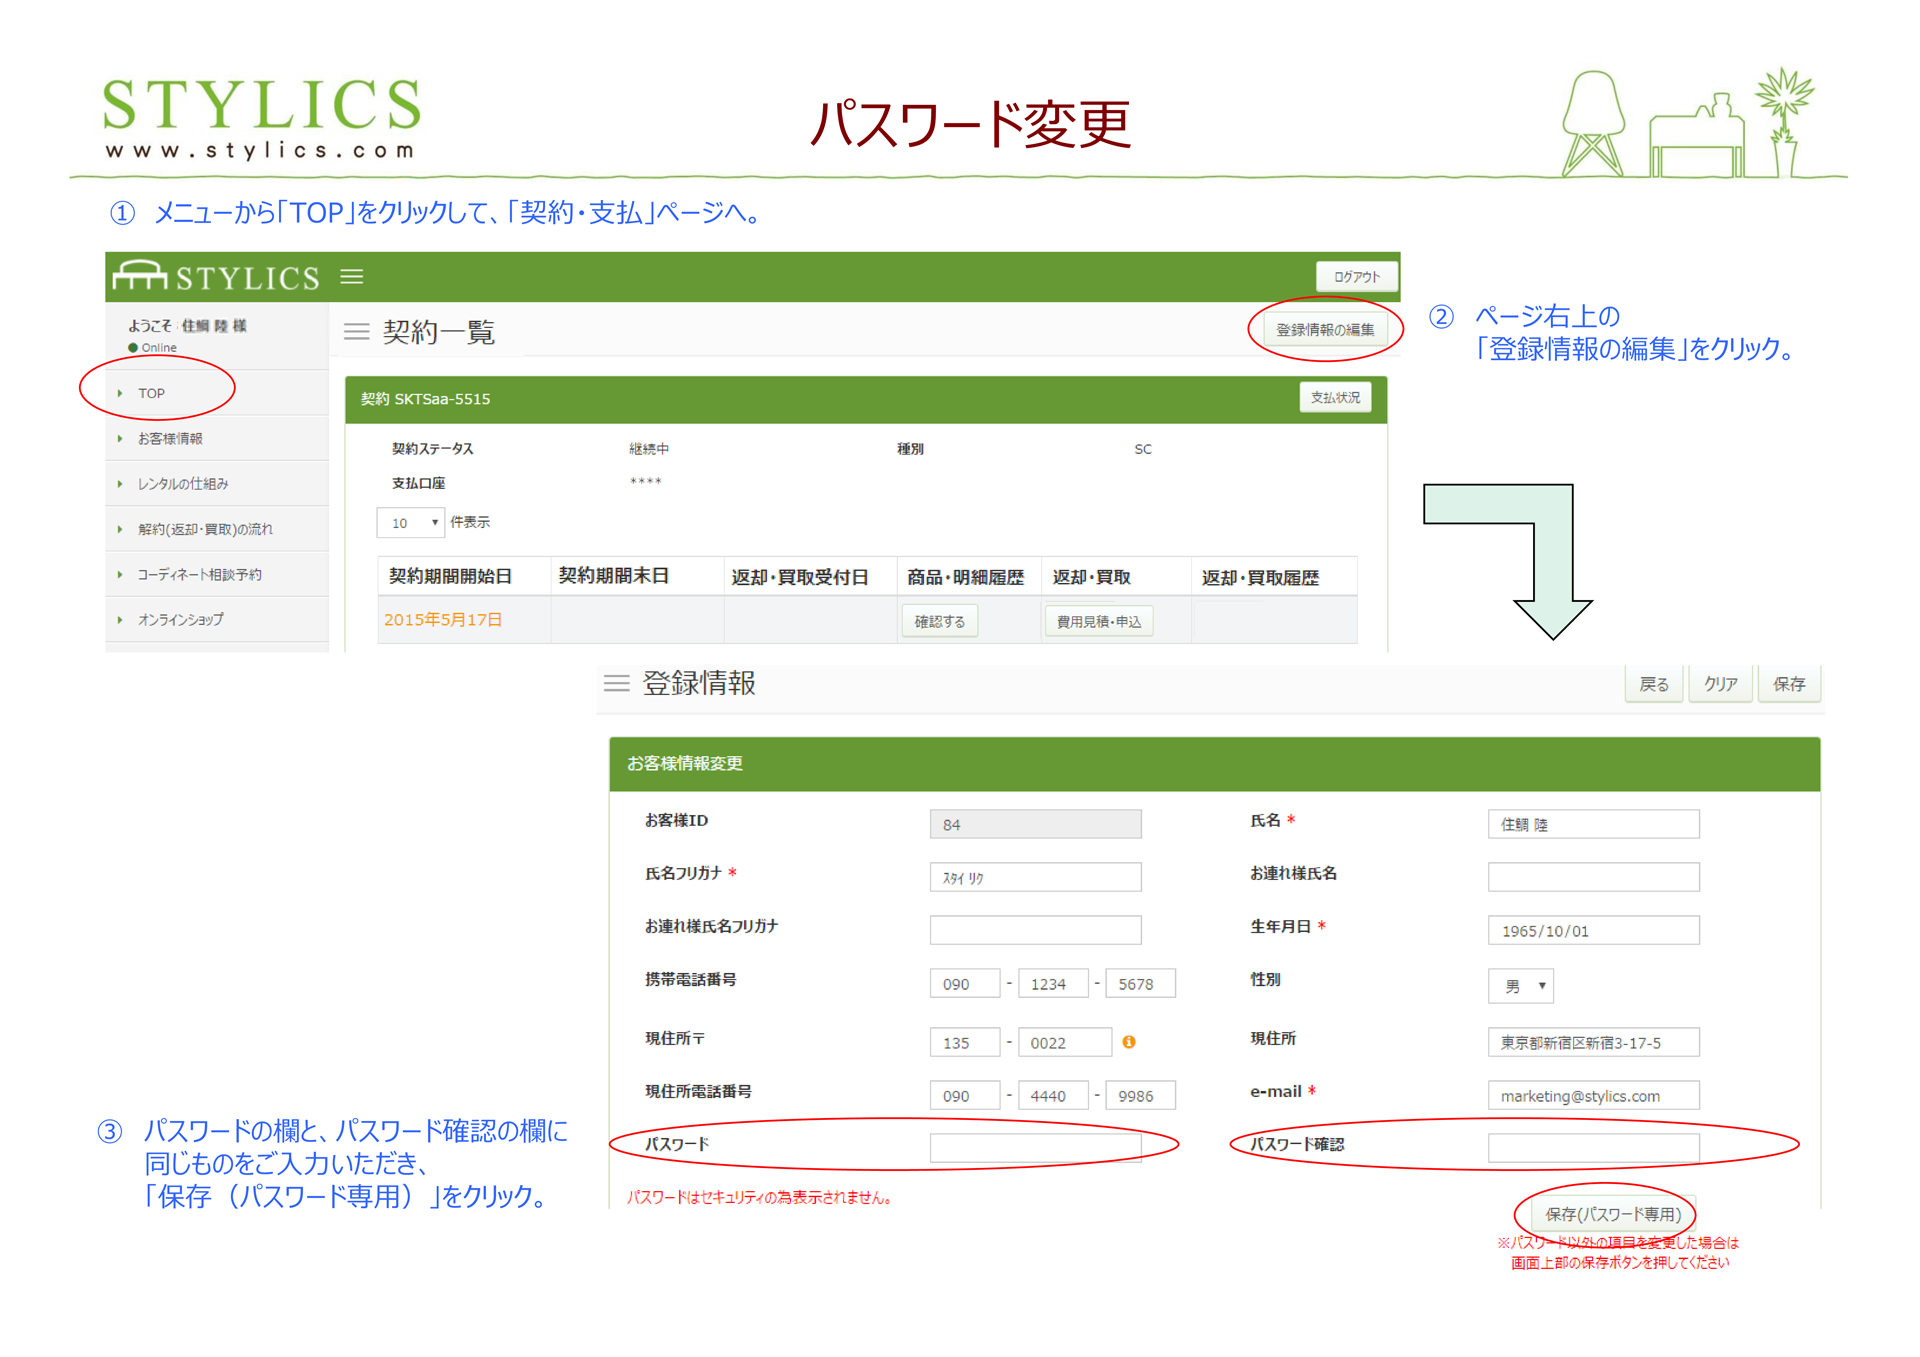Click the 現住所 address input field

[1593, 1042]
